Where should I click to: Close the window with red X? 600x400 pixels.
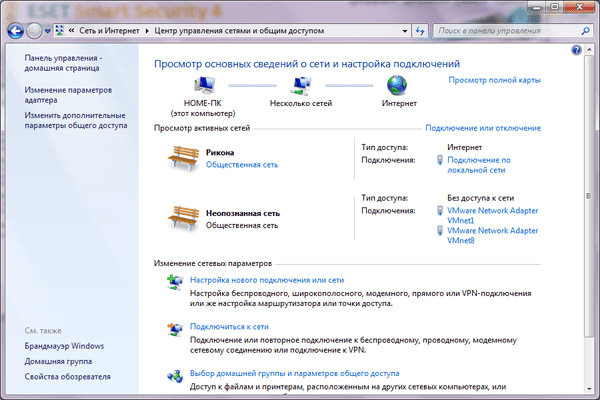pyautogui.click(x=579, y=7)
